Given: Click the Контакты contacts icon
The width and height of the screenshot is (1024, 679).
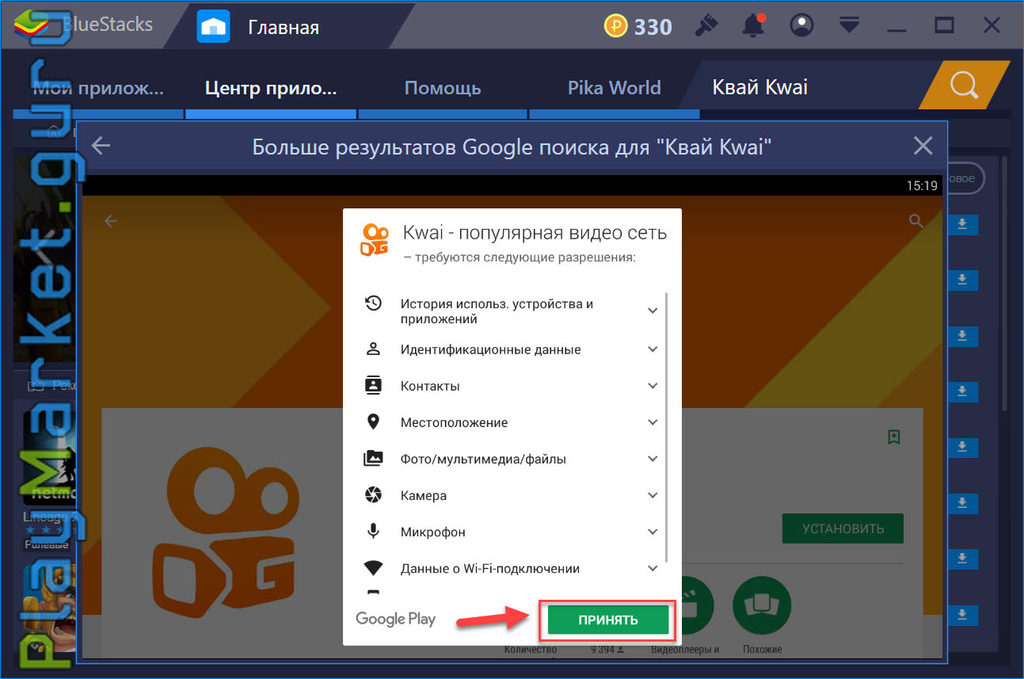Looking at the screenshot, I should click(373, 385).
